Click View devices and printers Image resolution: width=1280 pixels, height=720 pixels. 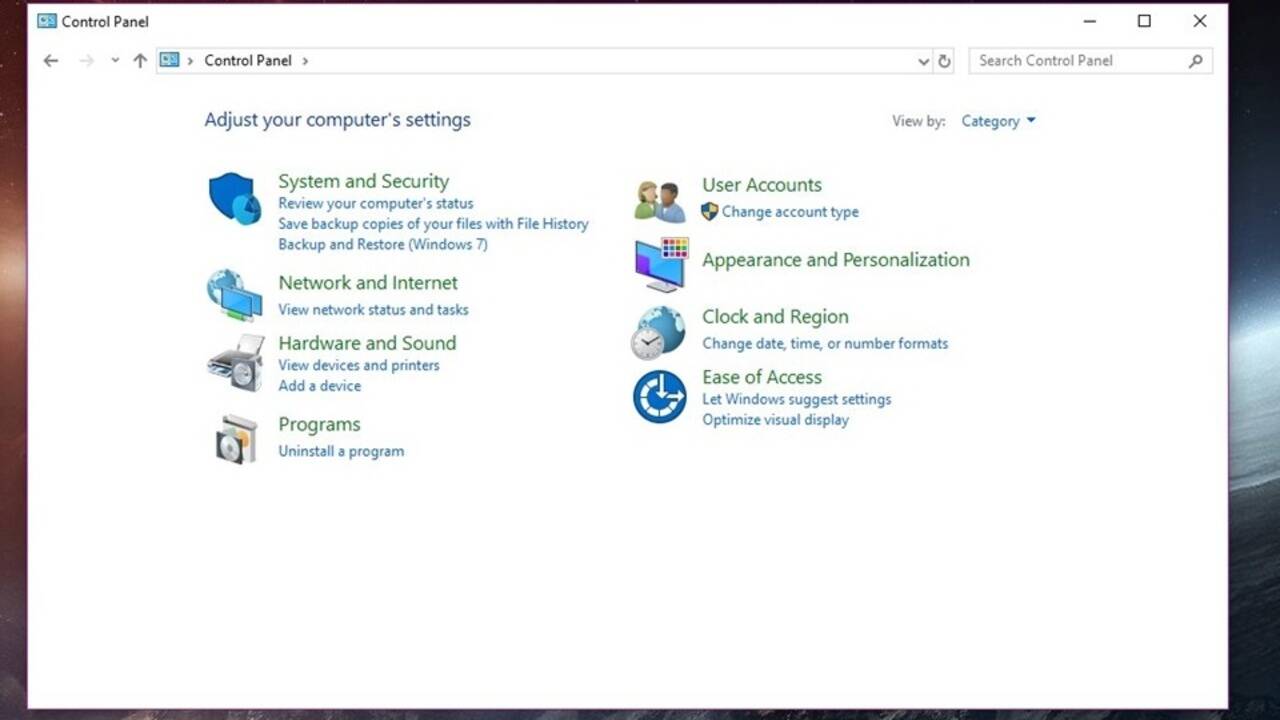point(359,365)
